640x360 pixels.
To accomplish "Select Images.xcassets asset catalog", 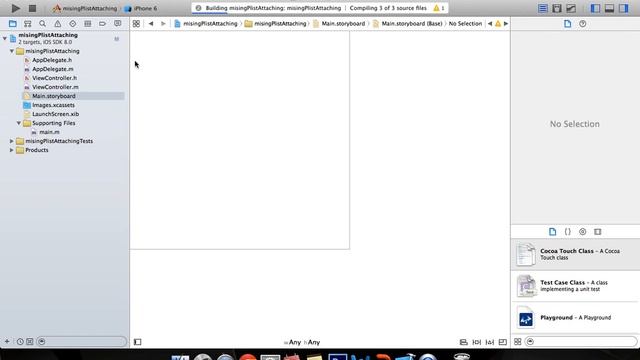I will pyautogui.click(x=53, y=105).
